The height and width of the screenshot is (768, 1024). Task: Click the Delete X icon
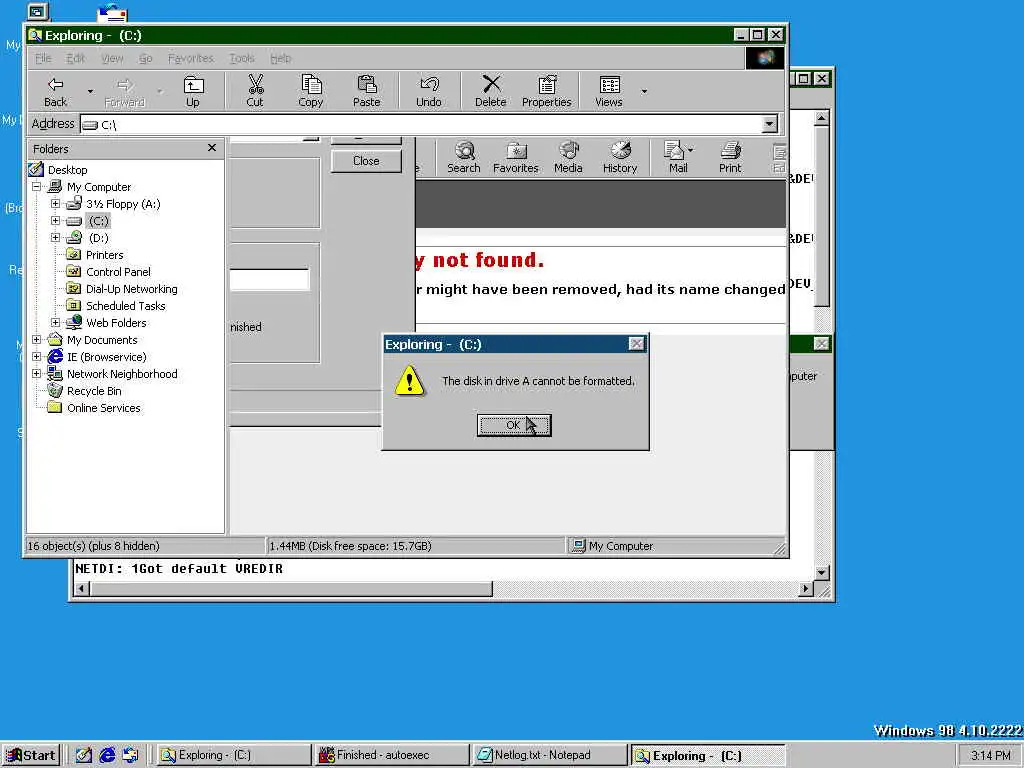coord(490,91)
